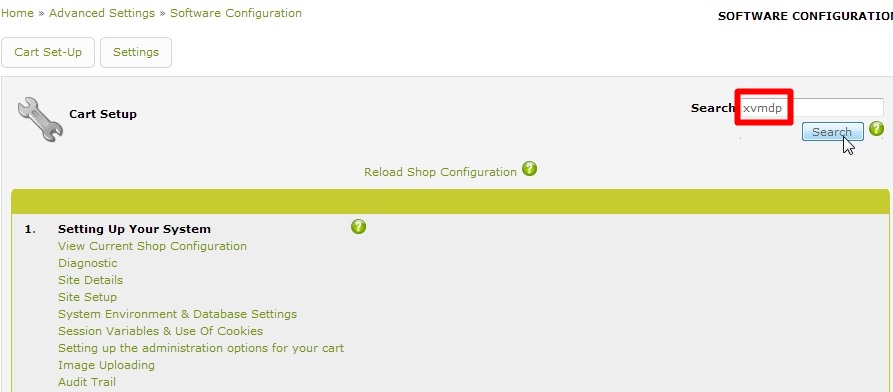This screenshot has height=392, width=893.
Task: Open help icon next to Reload Shop Configuration
Action: (530, 169)
